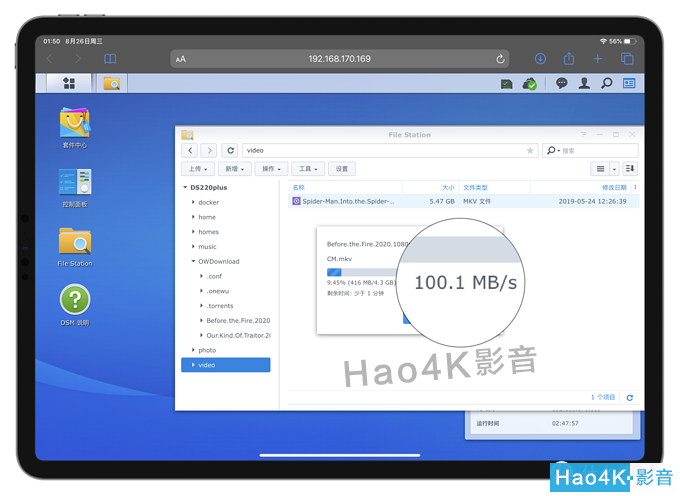Open the DSM main menu icon
This screenshot has width=680, height=496.
point(69,83)
